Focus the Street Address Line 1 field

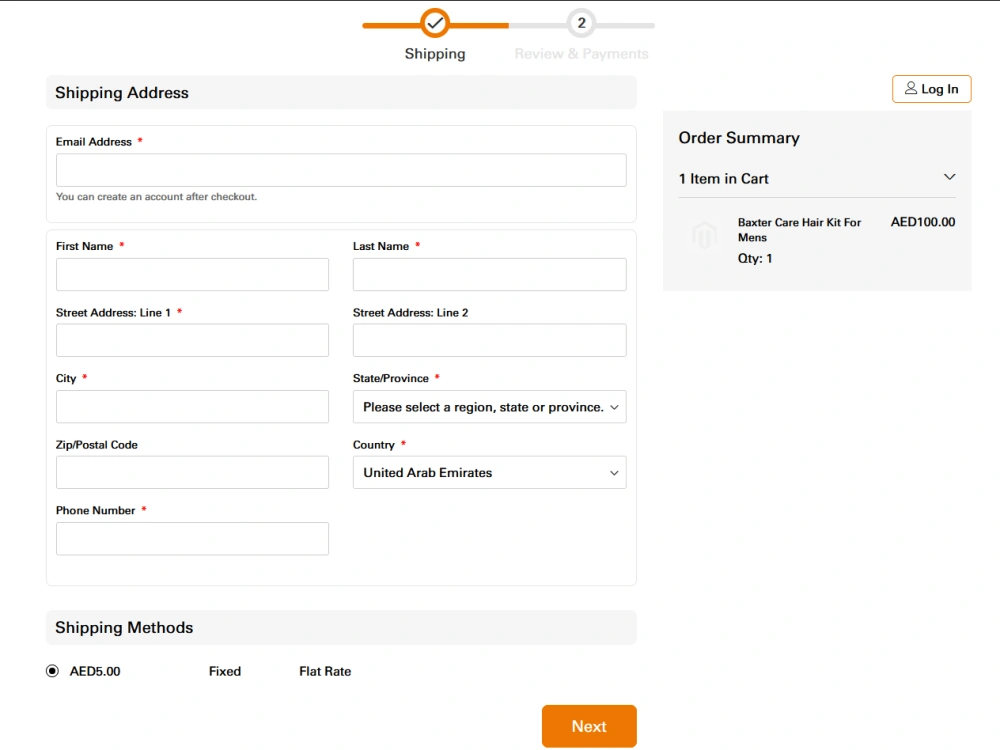click(192, 340)
